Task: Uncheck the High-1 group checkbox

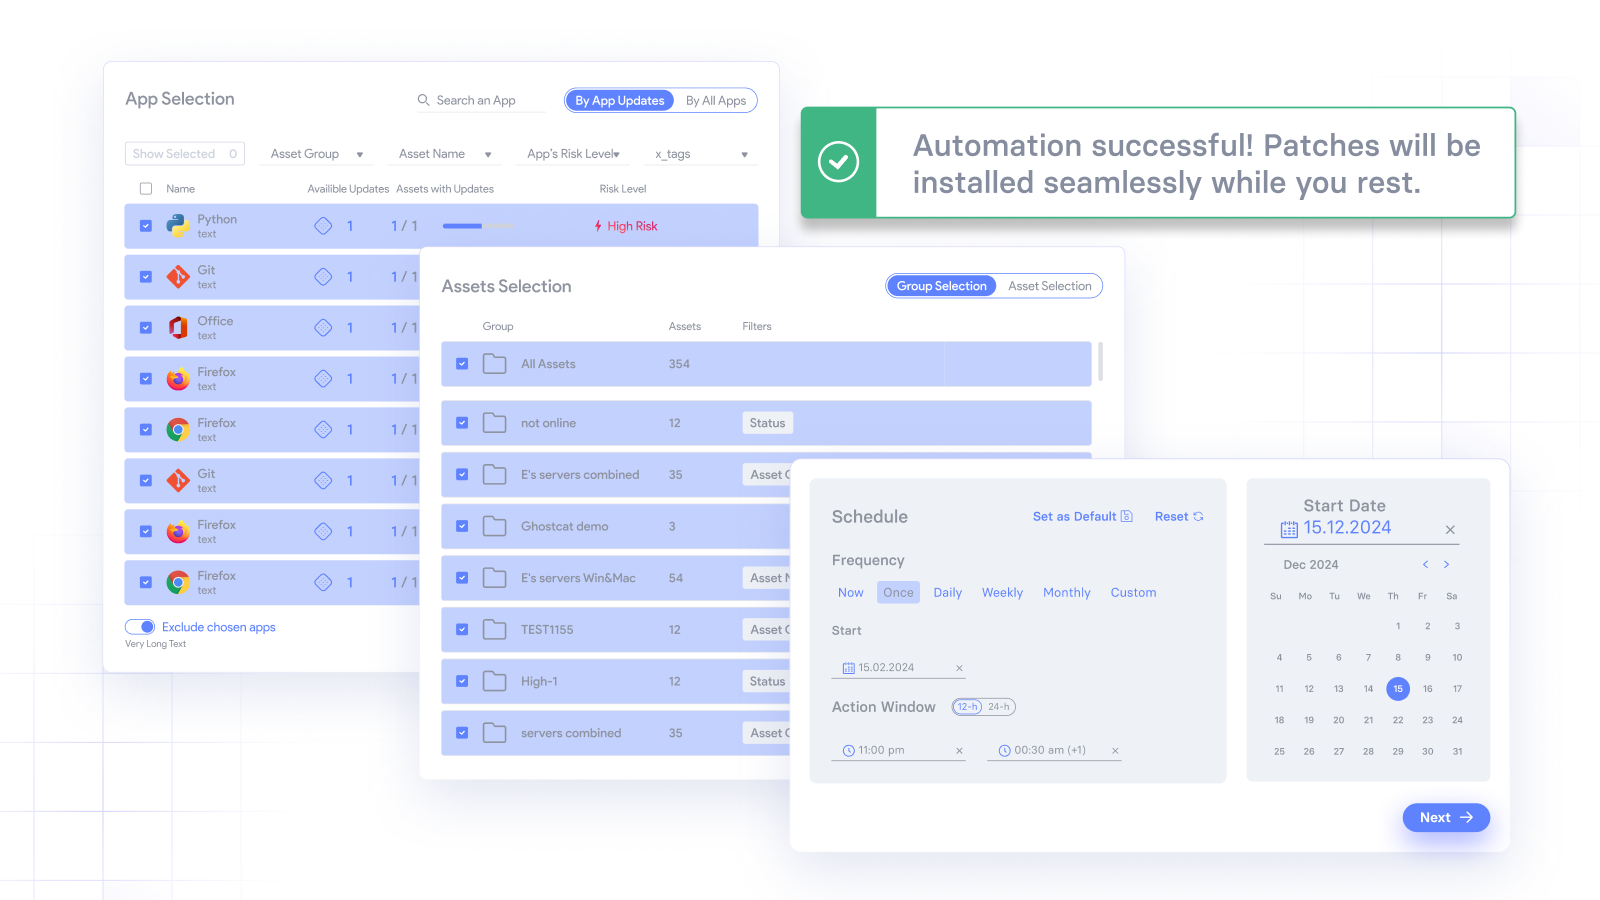Action: pyautogui.click(x=462, y=681)
